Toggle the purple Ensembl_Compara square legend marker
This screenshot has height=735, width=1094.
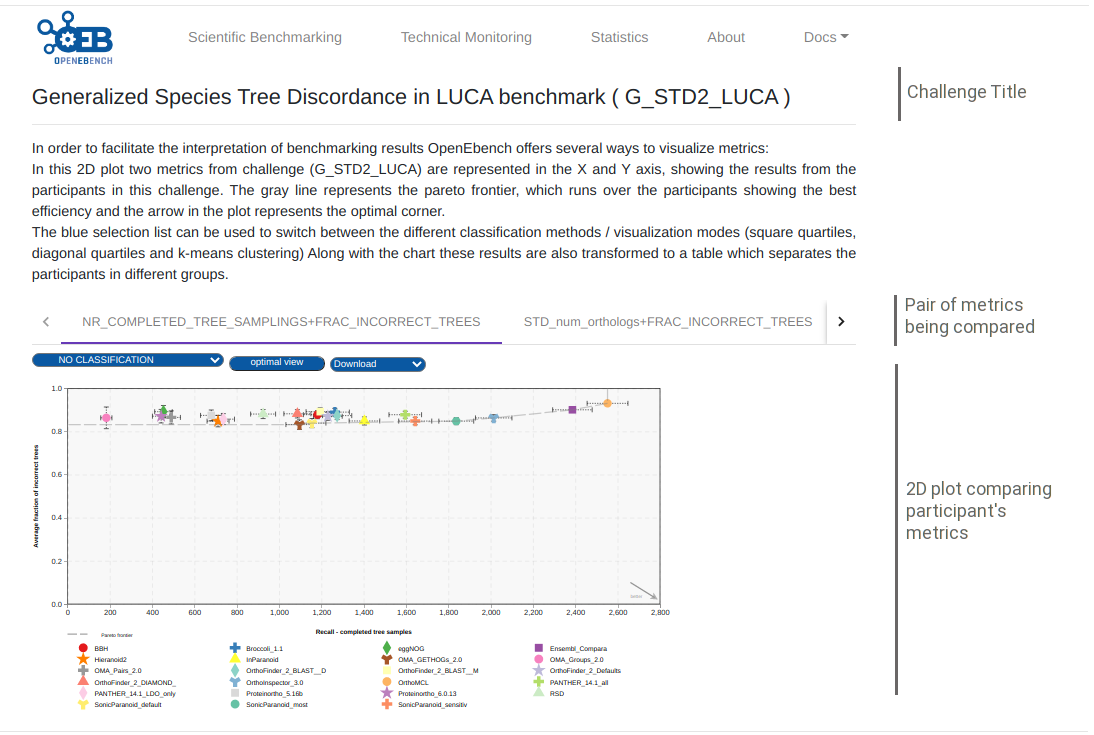click(x=539, y=648)
